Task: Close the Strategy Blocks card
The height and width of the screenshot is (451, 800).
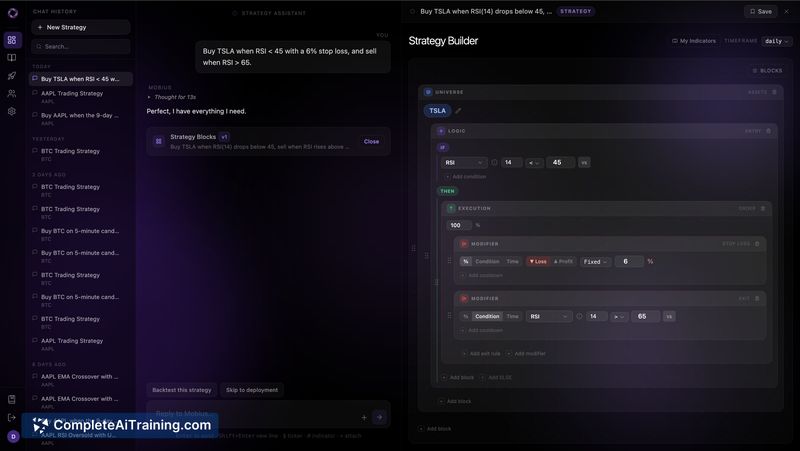Action: tap(371, 141)
